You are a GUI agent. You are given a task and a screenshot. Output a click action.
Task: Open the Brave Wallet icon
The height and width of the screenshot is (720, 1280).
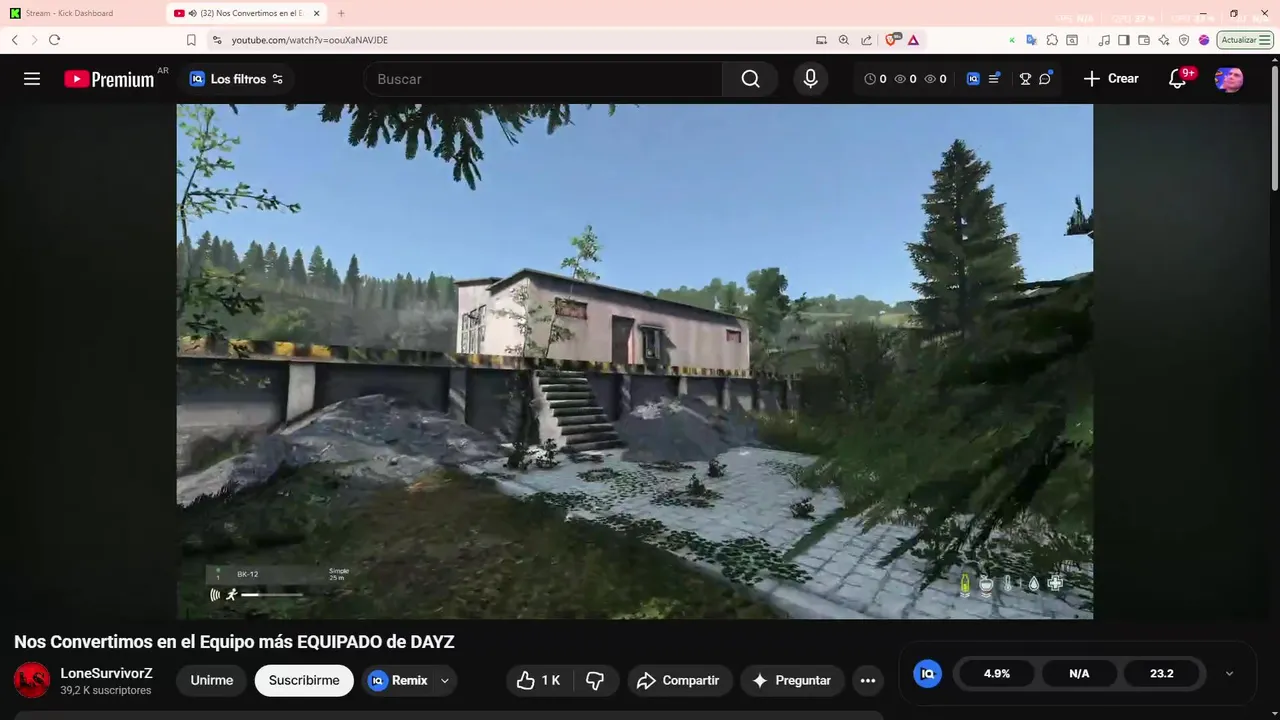[x=1144, y=40]
